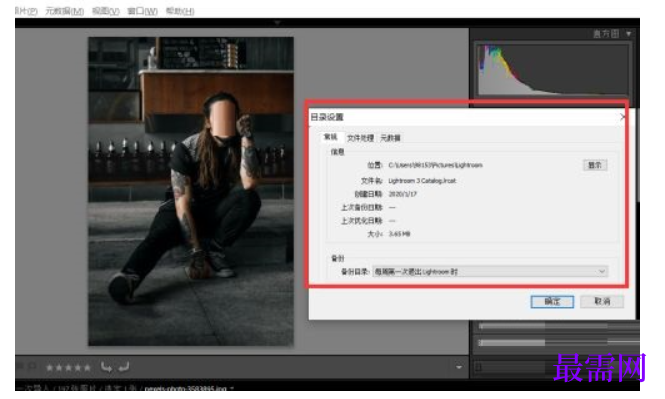Rotate photo counterclockwise with left rotate arrow
This screenshot has height=399, width=665.
(x=106, y=367)
